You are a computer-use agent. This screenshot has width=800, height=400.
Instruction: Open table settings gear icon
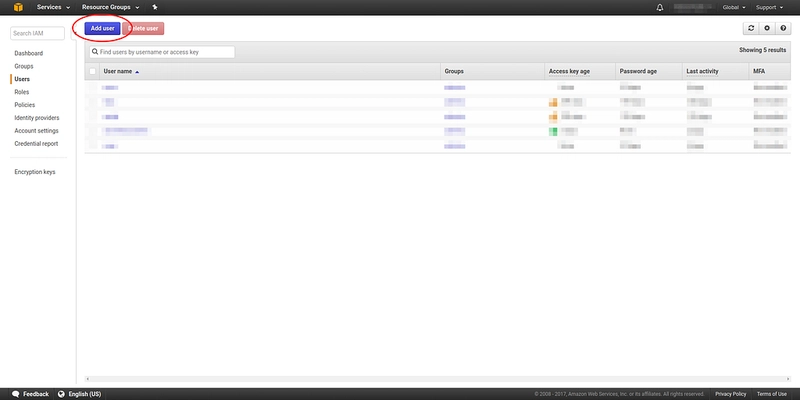click(767, 29)
